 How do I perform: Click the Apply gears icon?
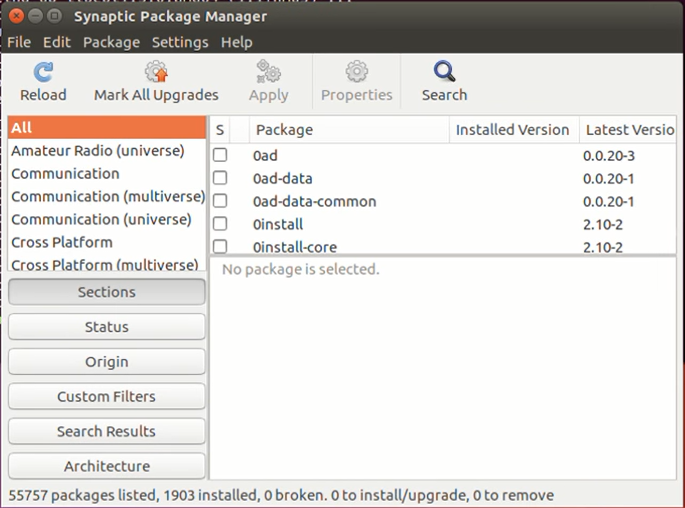(x=268, y=72)
